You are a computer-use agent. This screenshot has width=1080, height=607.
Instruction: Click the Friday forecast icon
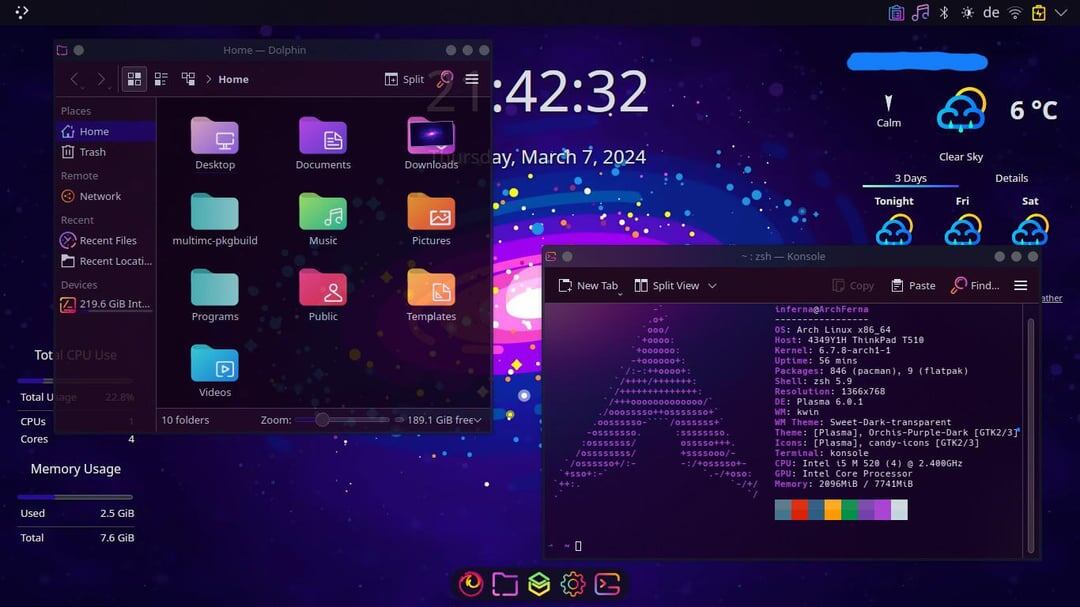coord(962,229)
